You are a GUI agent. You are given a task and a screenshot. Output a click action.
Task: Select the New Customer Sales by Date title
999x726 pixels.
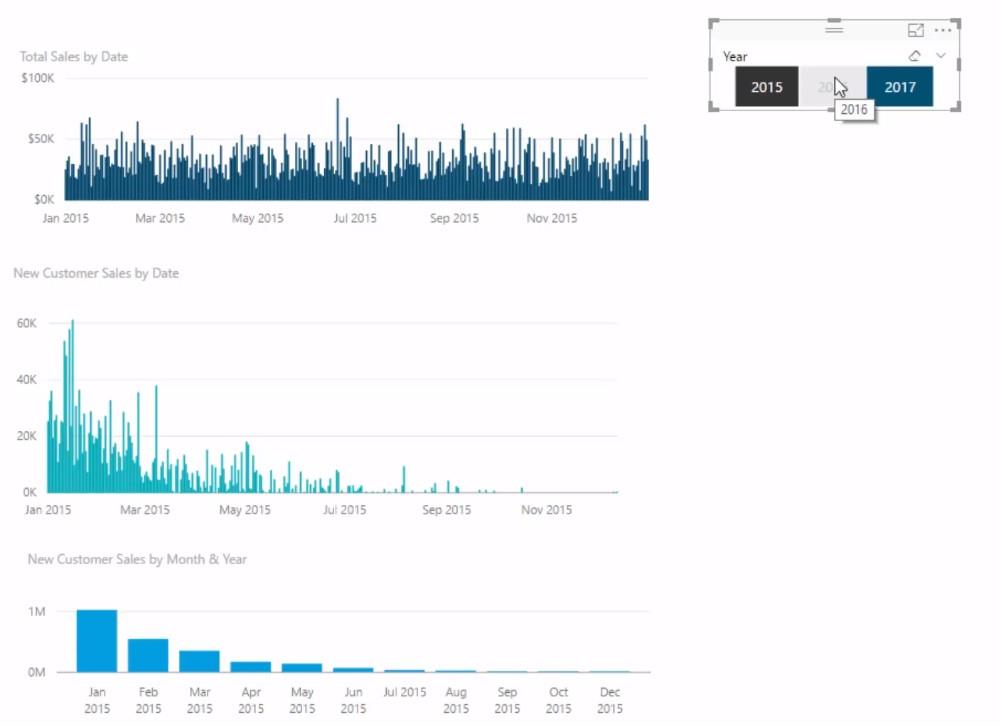[x=96, y=273]
